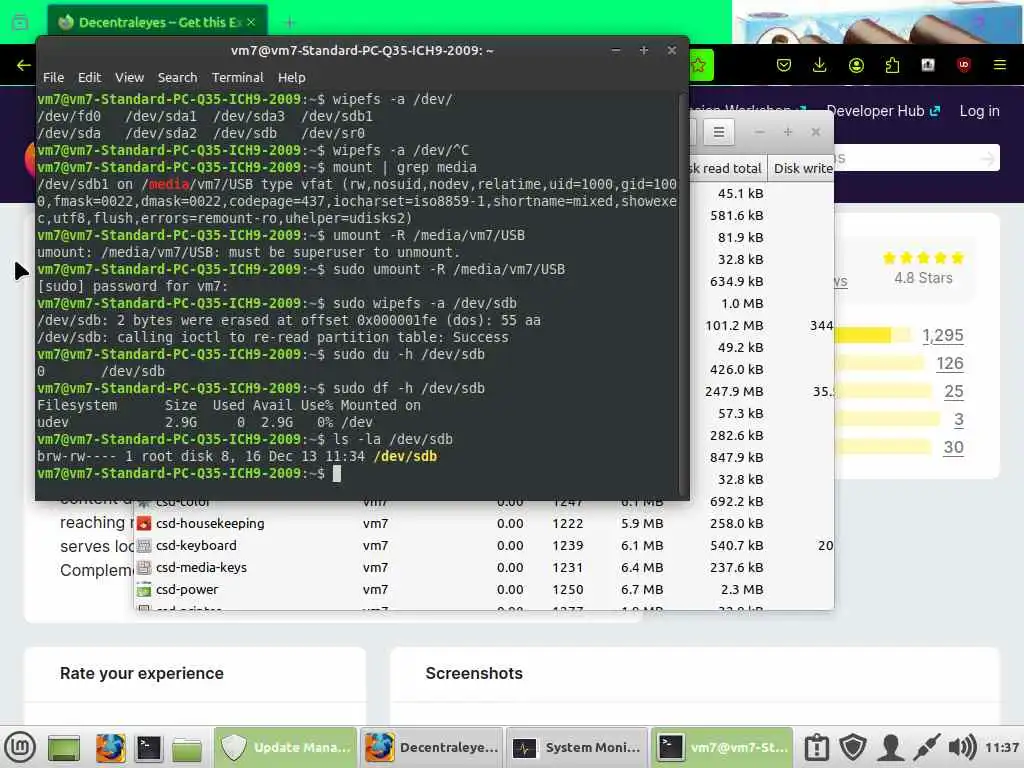
Task: Switch to System Monitor taskbar window
Action: (x=577, y=747)
